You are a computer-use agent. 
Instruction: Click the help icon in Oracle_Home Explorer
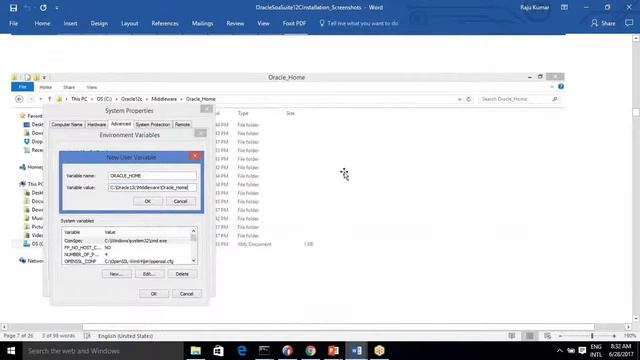tap(561, 87)
